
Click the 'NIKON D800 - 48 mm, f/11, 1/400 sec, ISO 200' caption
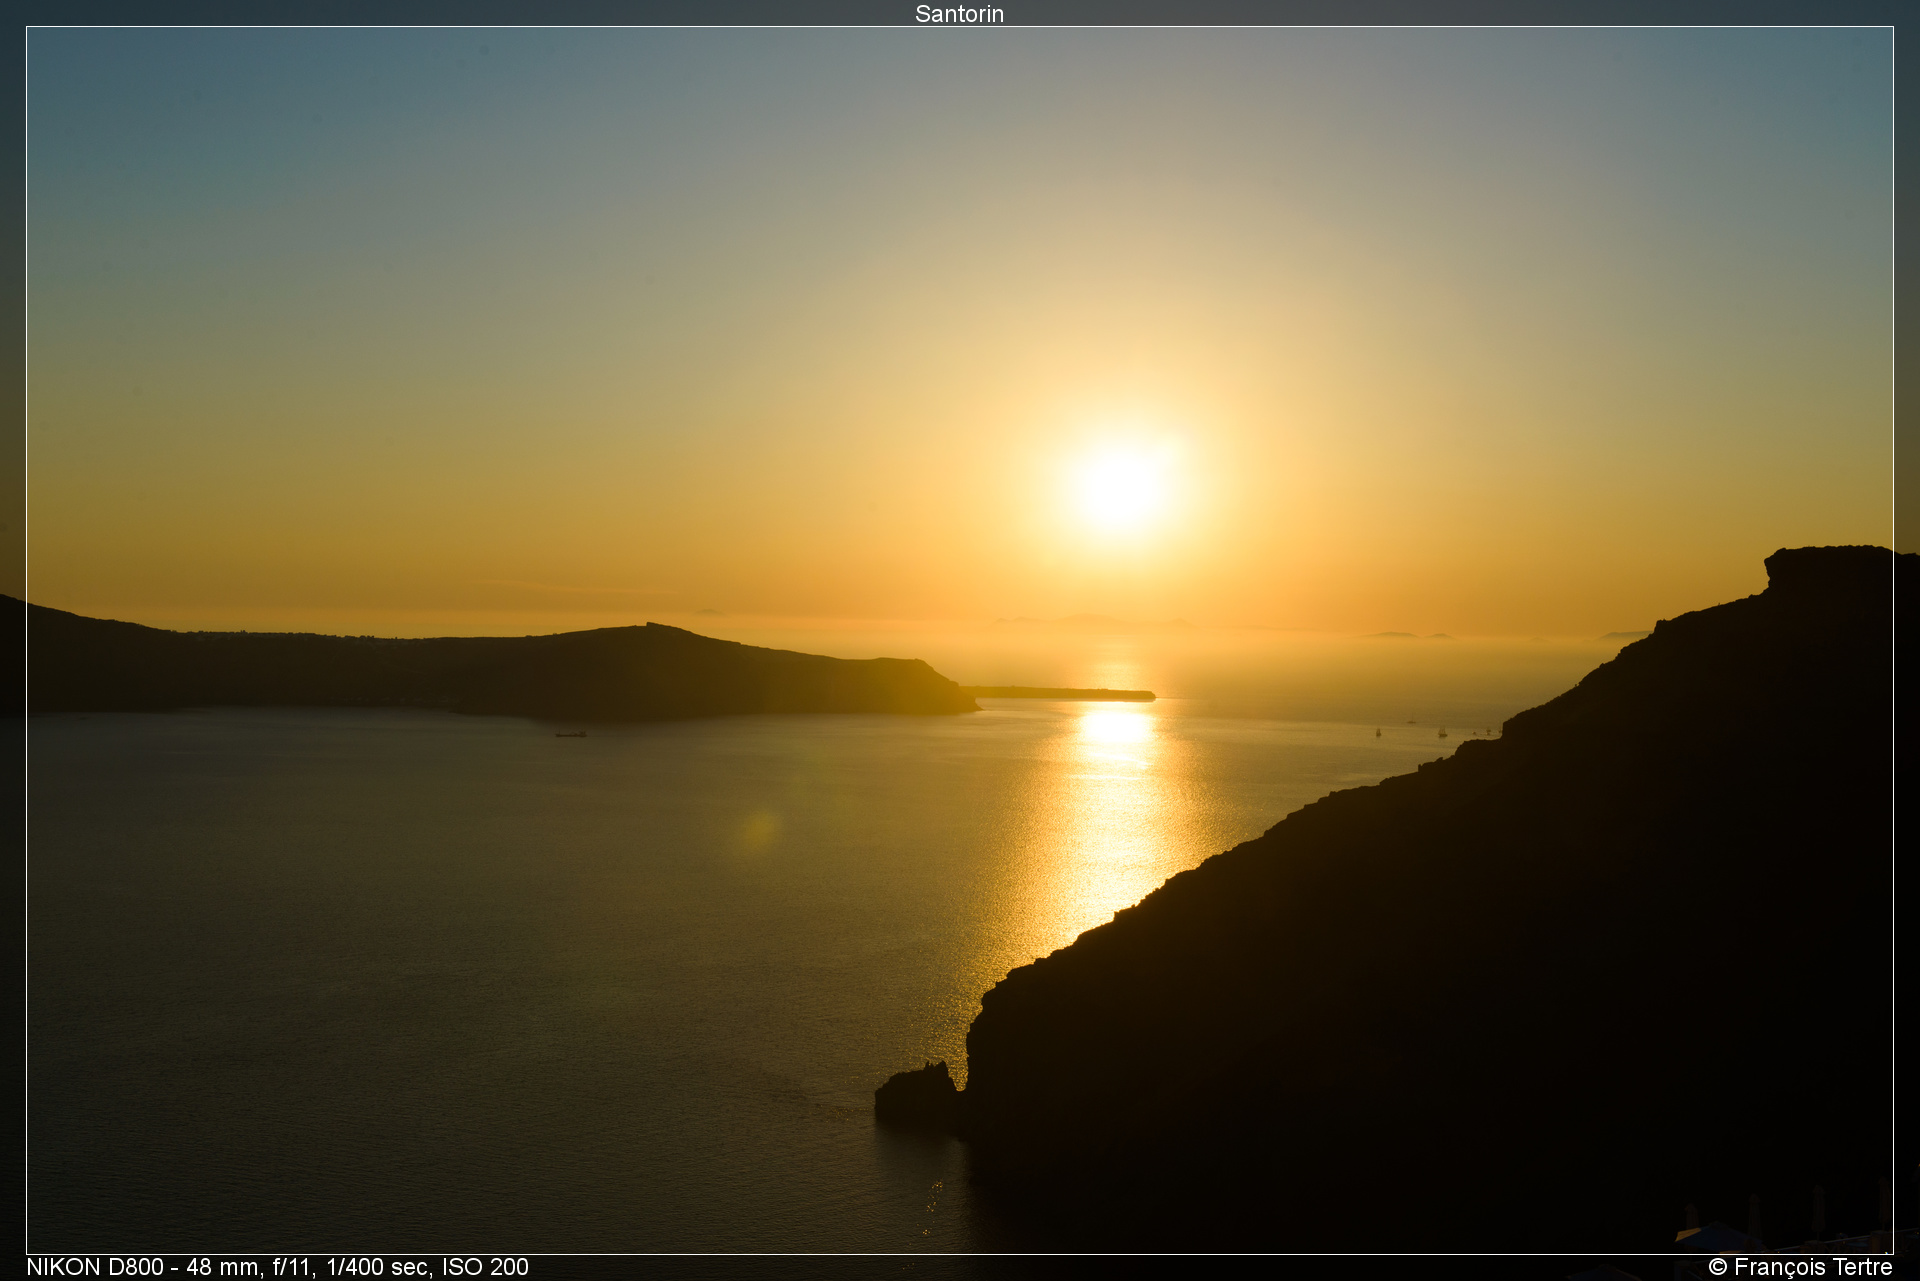point(277,1267)
